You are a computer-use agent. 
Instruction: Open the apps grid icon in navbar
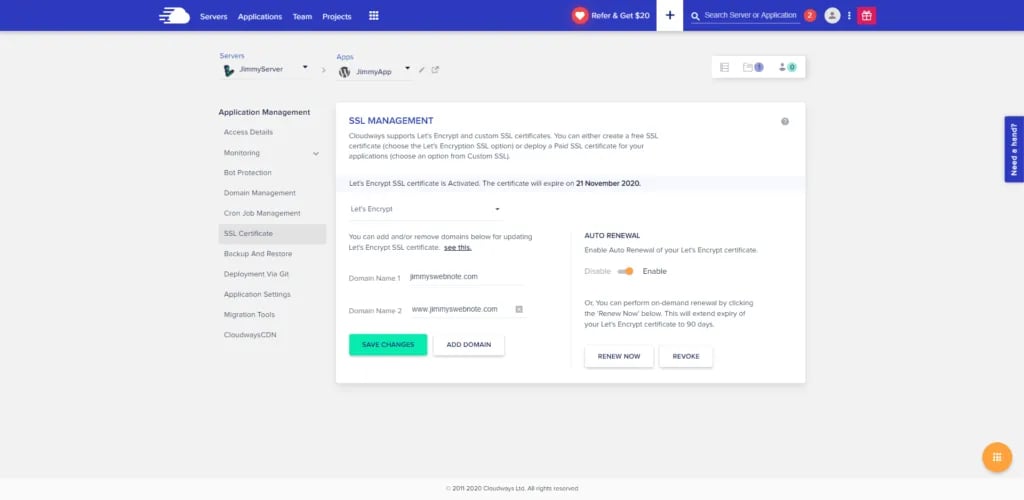tap(374, 16)
